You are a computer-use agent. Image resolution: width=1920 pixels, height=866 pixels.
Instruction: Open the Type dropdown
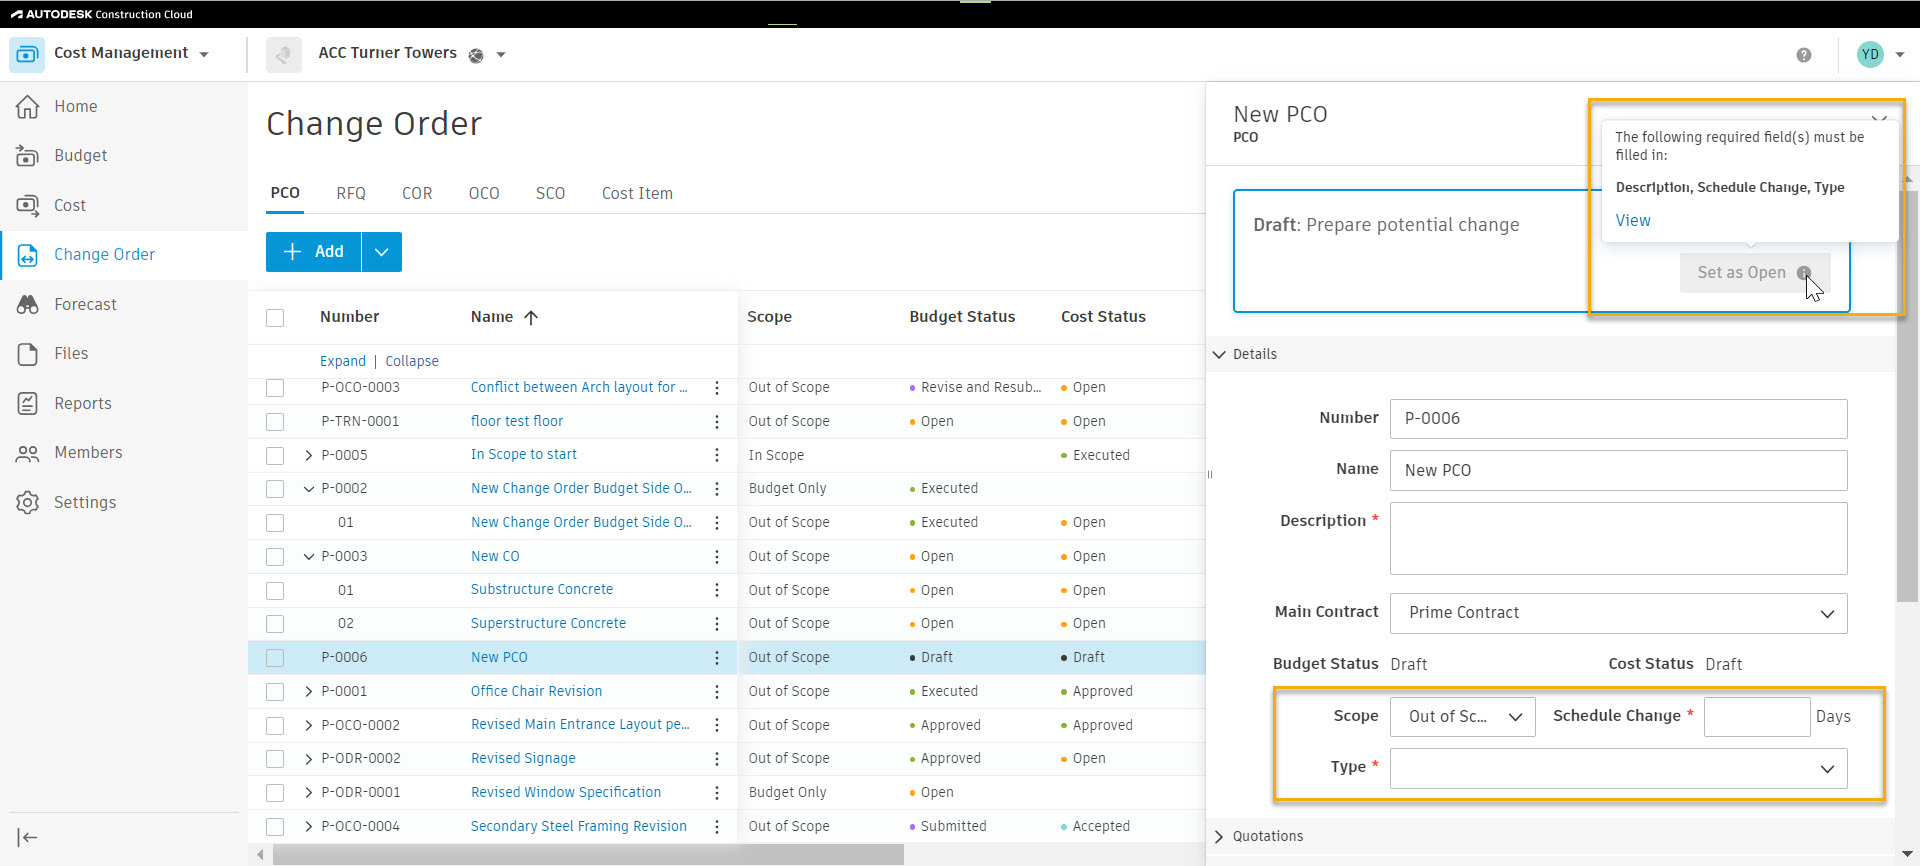[x=1618, y=769]
